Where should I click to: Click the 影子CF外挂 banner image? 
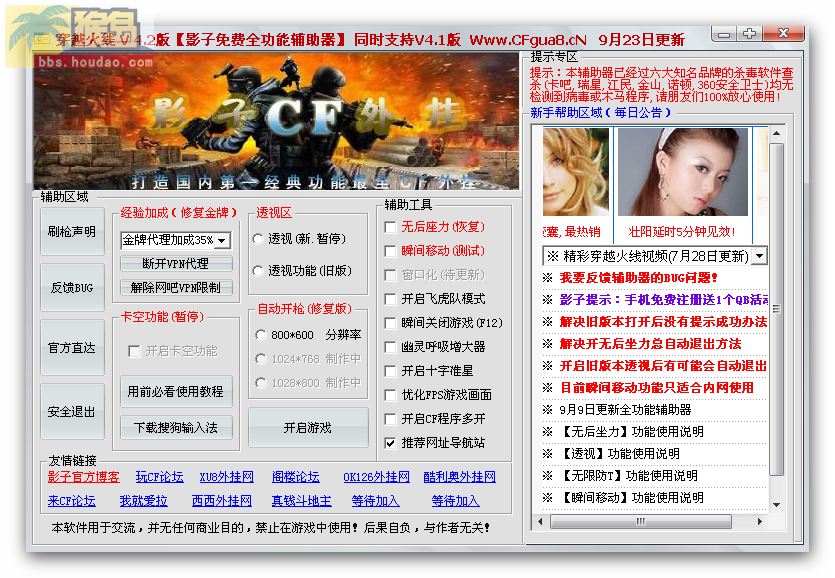(x=276, y=121)
